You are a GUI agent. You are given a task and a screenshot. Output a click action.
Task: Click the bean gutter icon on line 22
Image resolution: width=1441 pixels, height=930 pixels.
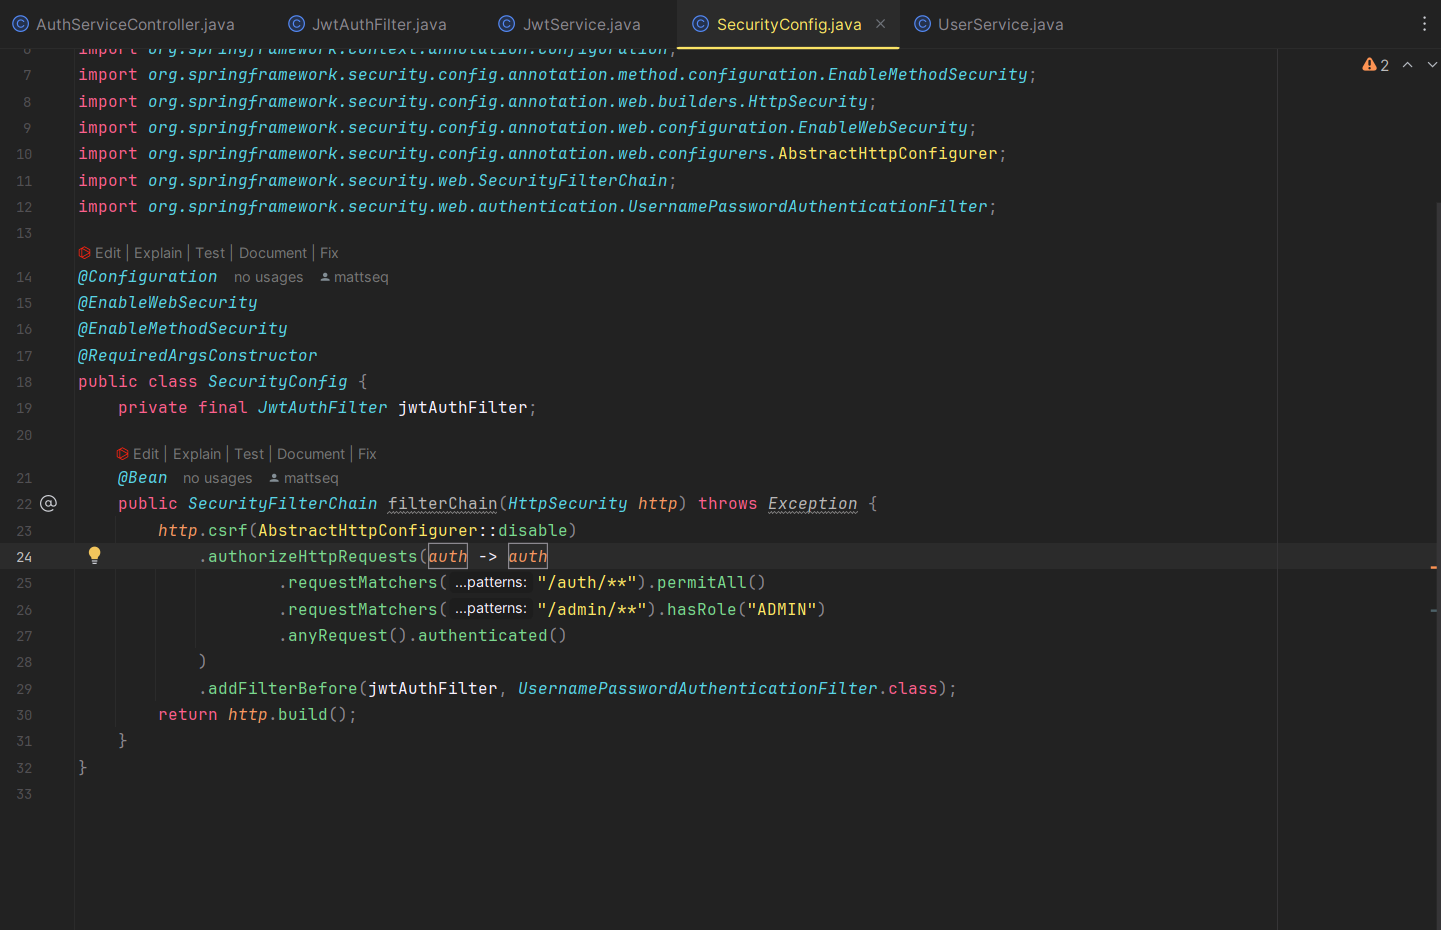(x=48, y=503)
